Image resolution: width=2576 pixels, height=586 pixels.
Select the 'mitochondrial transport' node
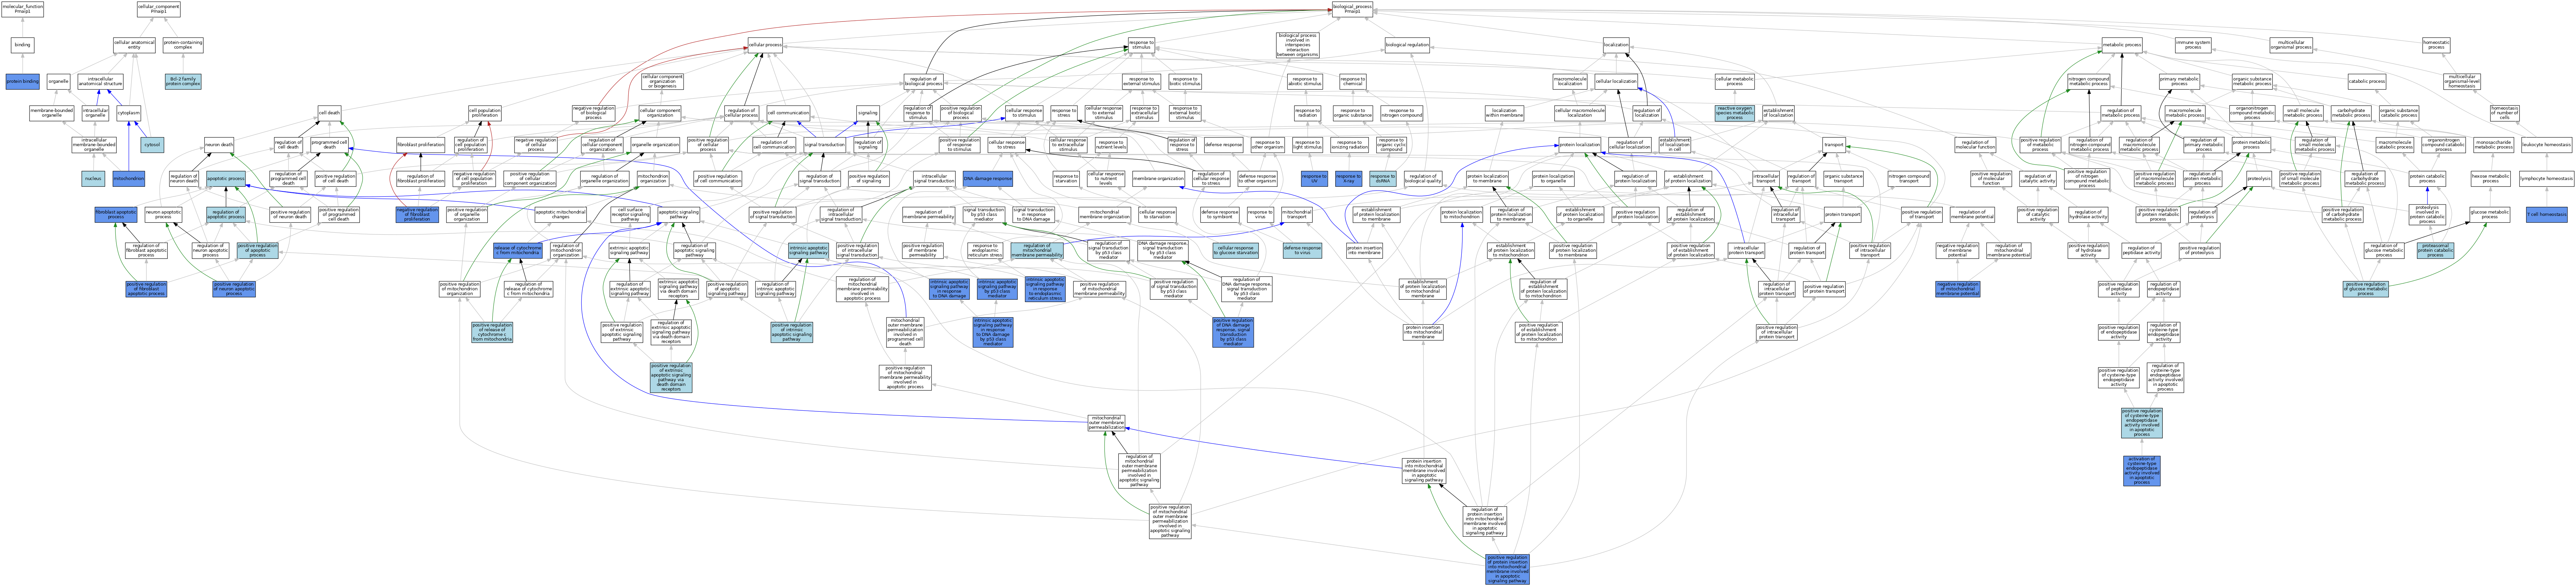1297,214
